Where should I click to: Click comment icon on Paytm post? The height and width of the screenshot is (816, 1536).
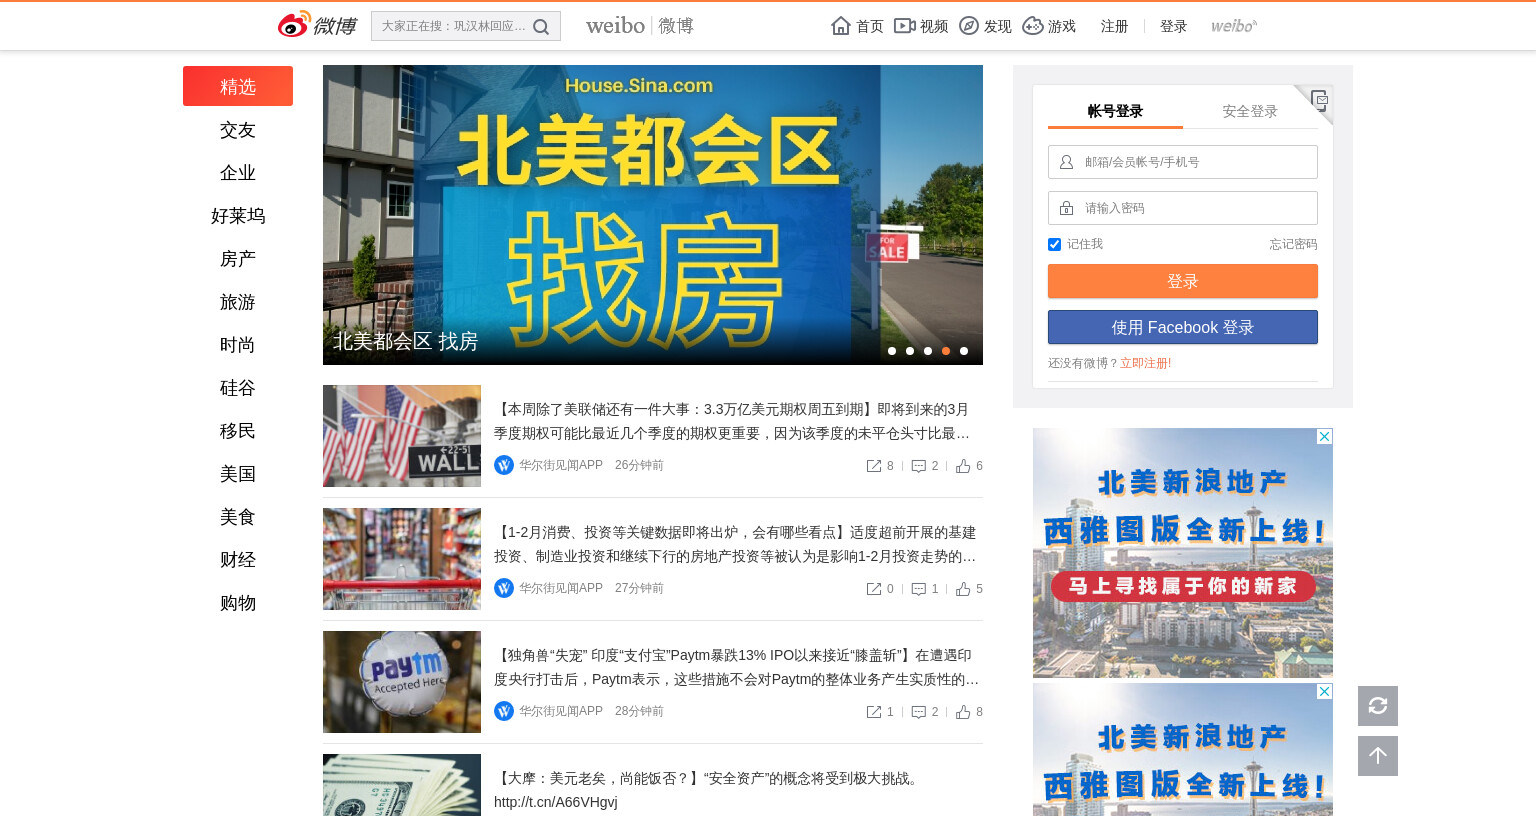[x=918, y=712]
